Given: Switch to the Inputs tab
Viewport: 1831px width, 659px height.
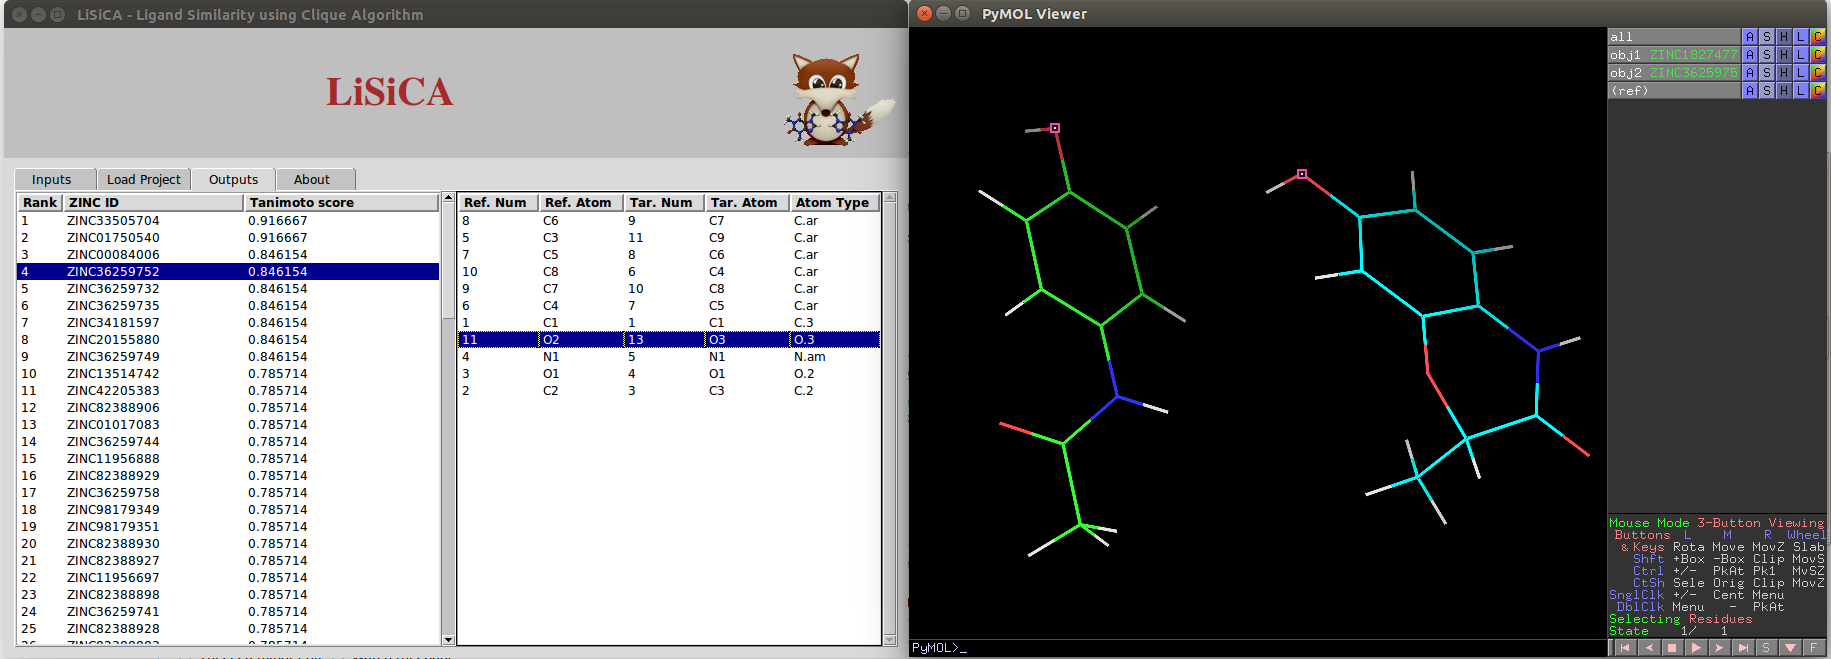Looking at the screenshot, I should pyautogui.click(x=52, y=180).
